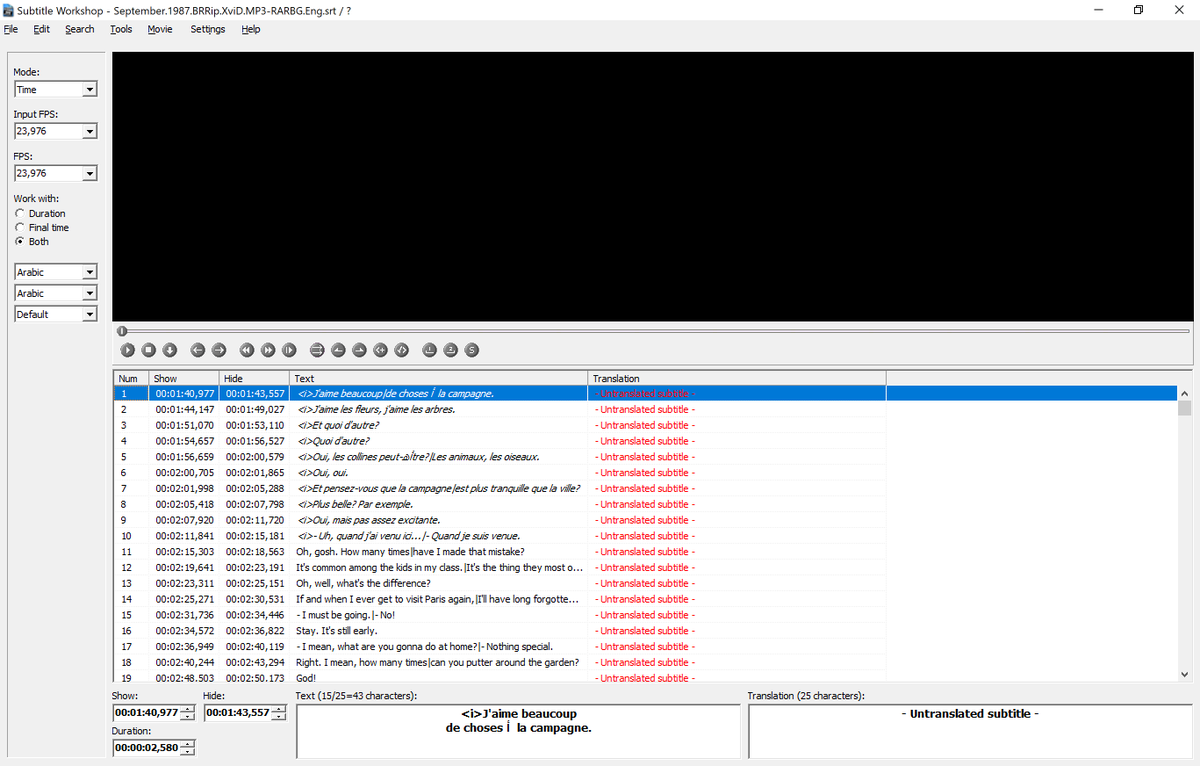The image size is (1200, 766).
Task: Select the Duration radio button
Action: pos(40,213)
